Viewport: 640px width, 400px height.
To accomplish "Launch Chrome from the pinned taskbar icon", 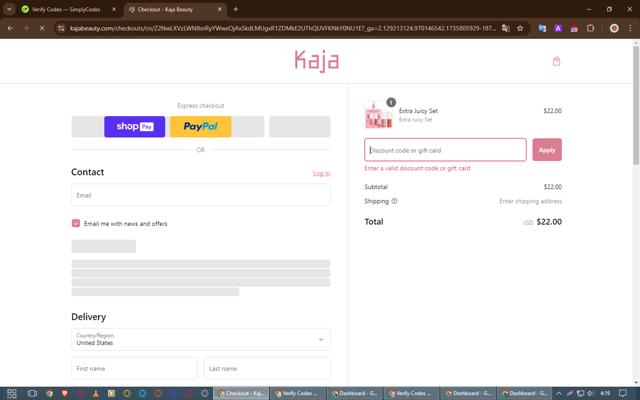I will pyautogui.click(x=49, y=393).
